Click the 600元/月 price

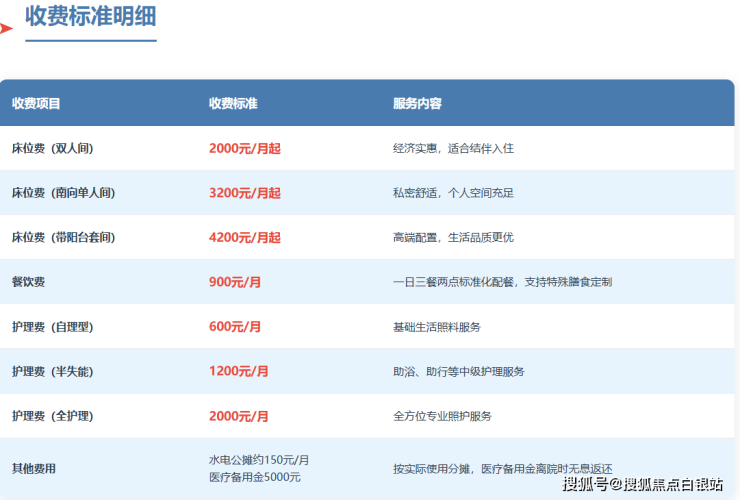point(235,326)
